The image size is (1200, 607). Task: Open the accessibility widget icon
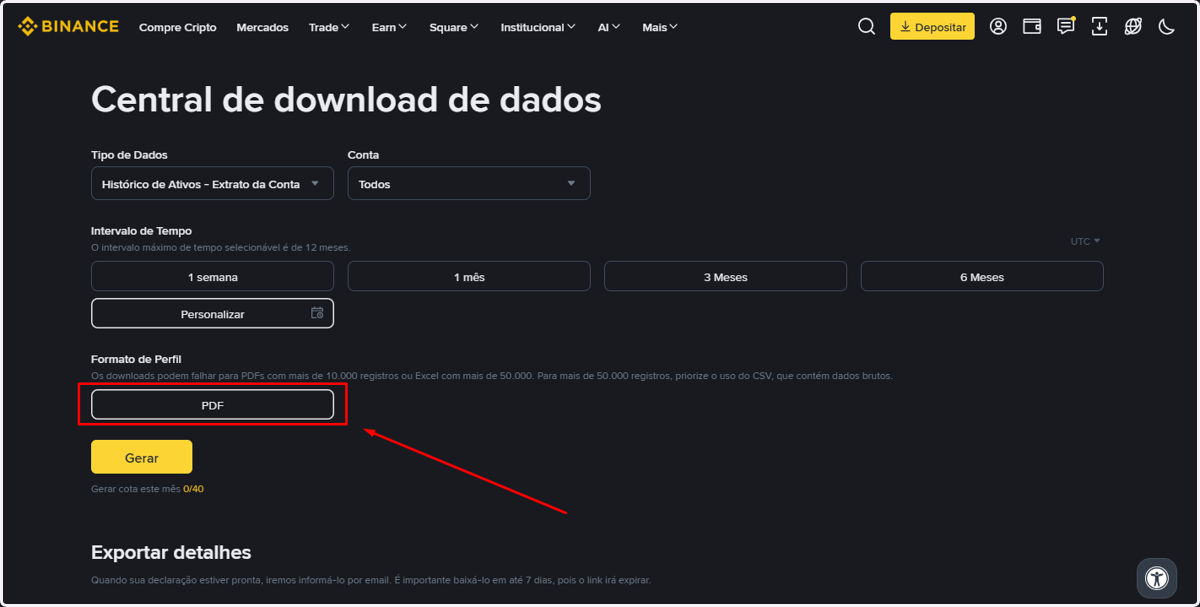pyautogui.click(x=1157, y=578)
